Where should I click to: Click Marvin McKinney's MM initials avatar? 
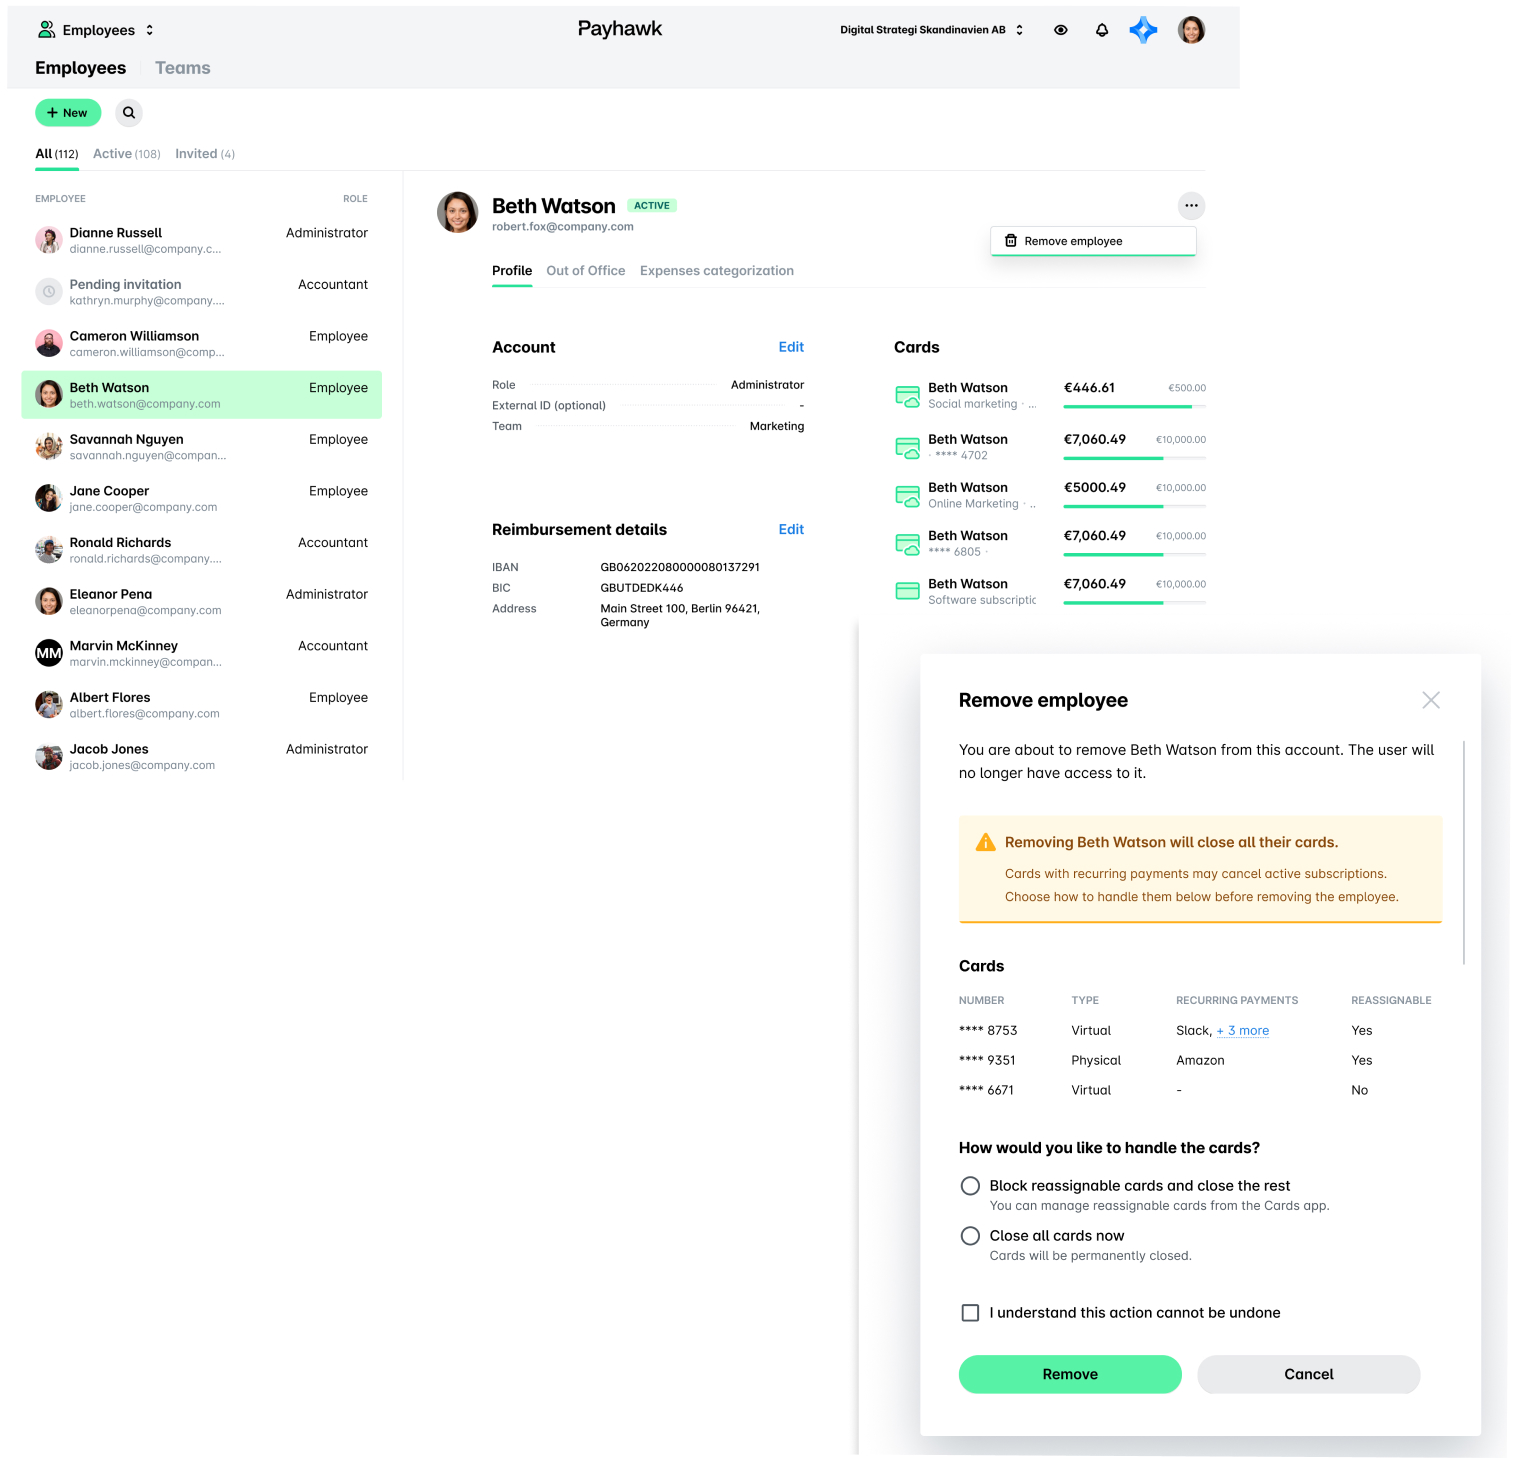pyautogui.click(x=49, y=653)
